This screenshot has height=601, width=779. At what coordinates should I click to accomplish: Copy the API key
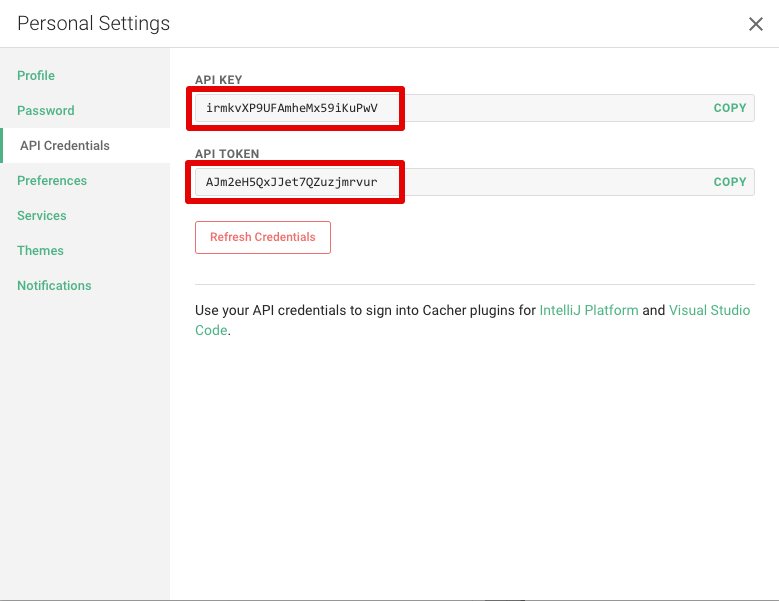[x=729, y=108]
